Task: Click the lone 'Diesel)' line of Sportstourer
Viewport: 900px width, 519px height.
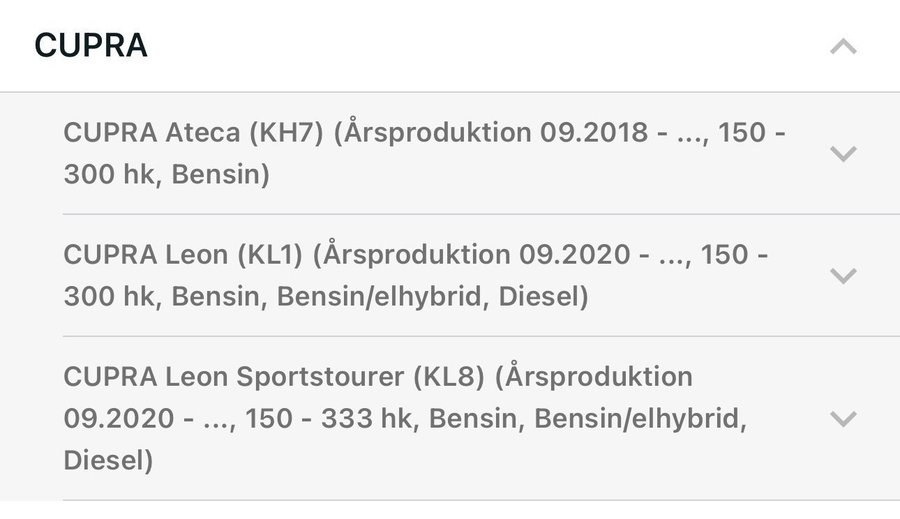Action: point(108,460)
